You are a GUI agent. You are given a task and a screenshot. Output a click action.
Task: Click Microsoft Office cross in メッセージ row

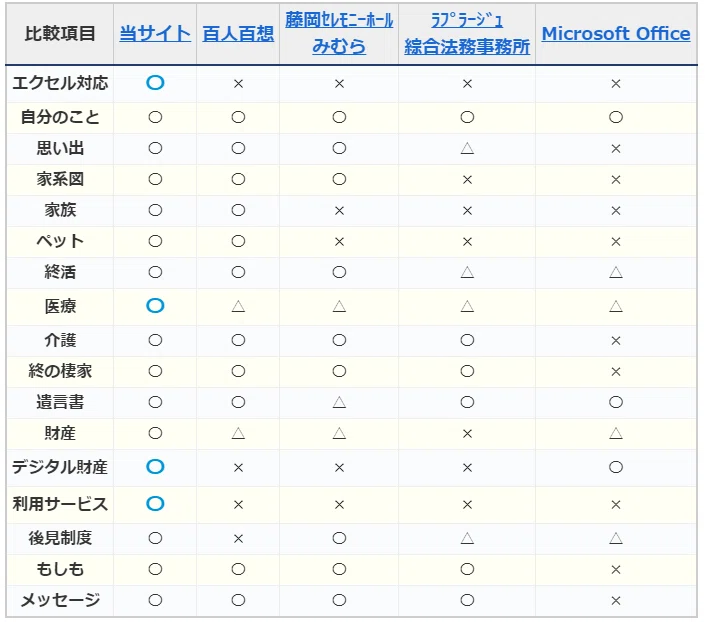(616, 601)
